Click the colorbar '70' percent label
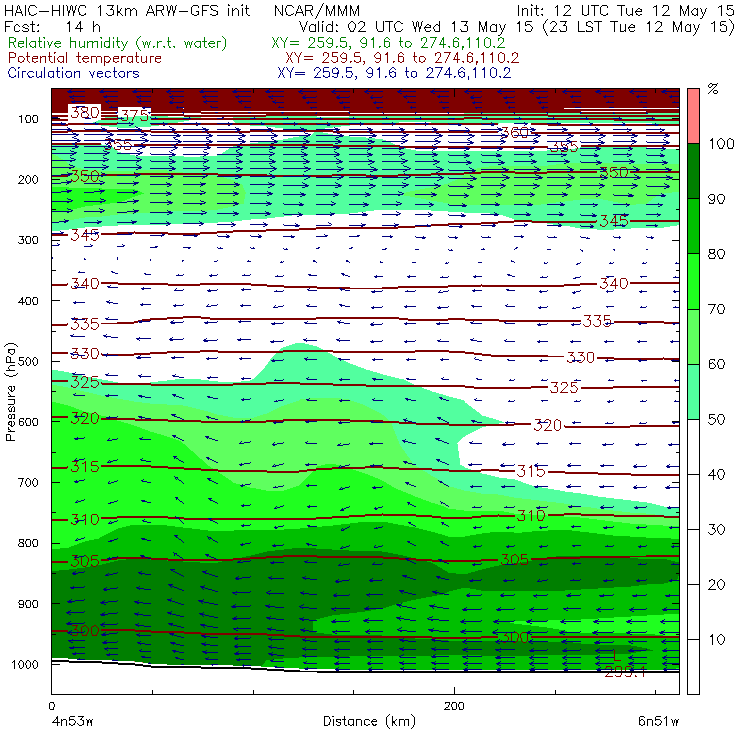740x740 pixels. [717, 309]
